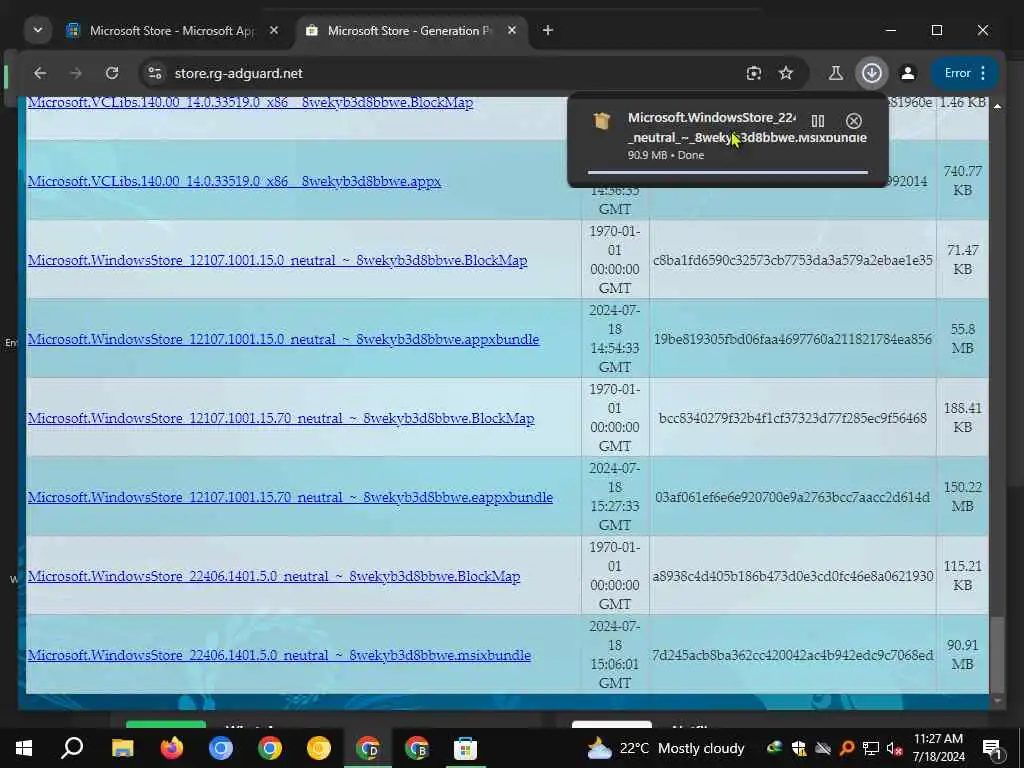The width and height of the screenshot is (1024, 768).
Task: Click the 90.91 MB size cell
Action: pyautogui.click(x=963, y=654)
